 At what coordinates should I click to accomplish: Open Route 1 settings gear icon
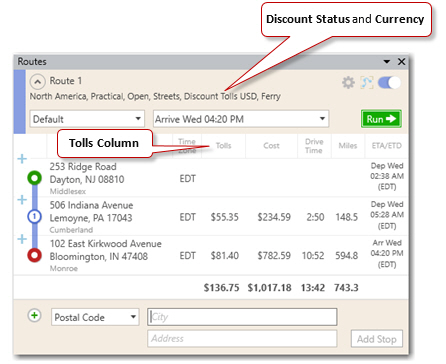pos(348,82)
